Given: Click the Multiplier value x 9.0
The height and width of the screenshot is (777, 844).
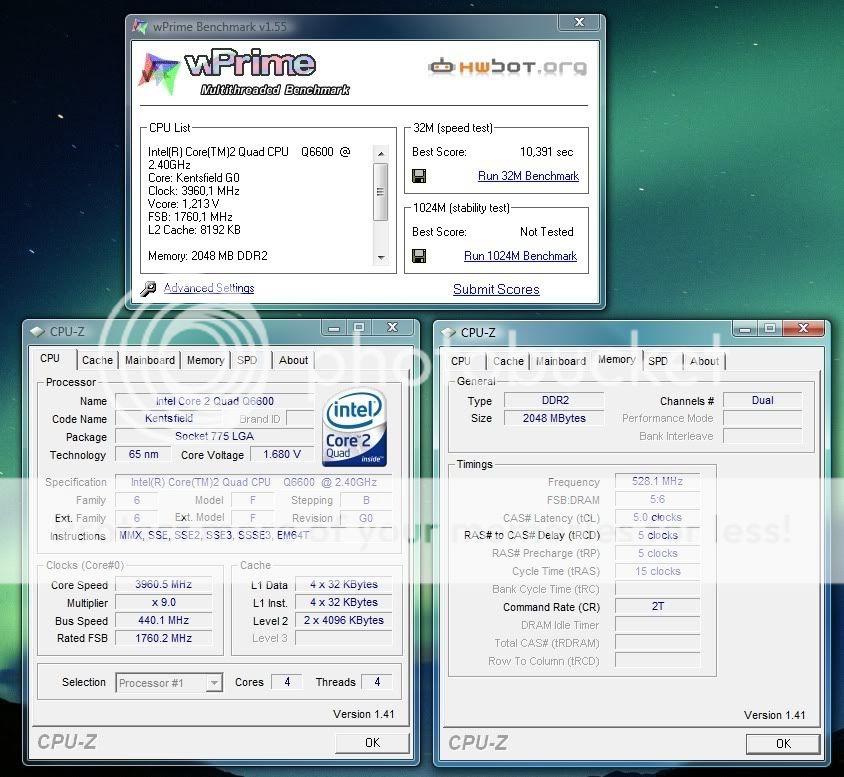Looking at the screenshot, I should click(x=164, y=602).
